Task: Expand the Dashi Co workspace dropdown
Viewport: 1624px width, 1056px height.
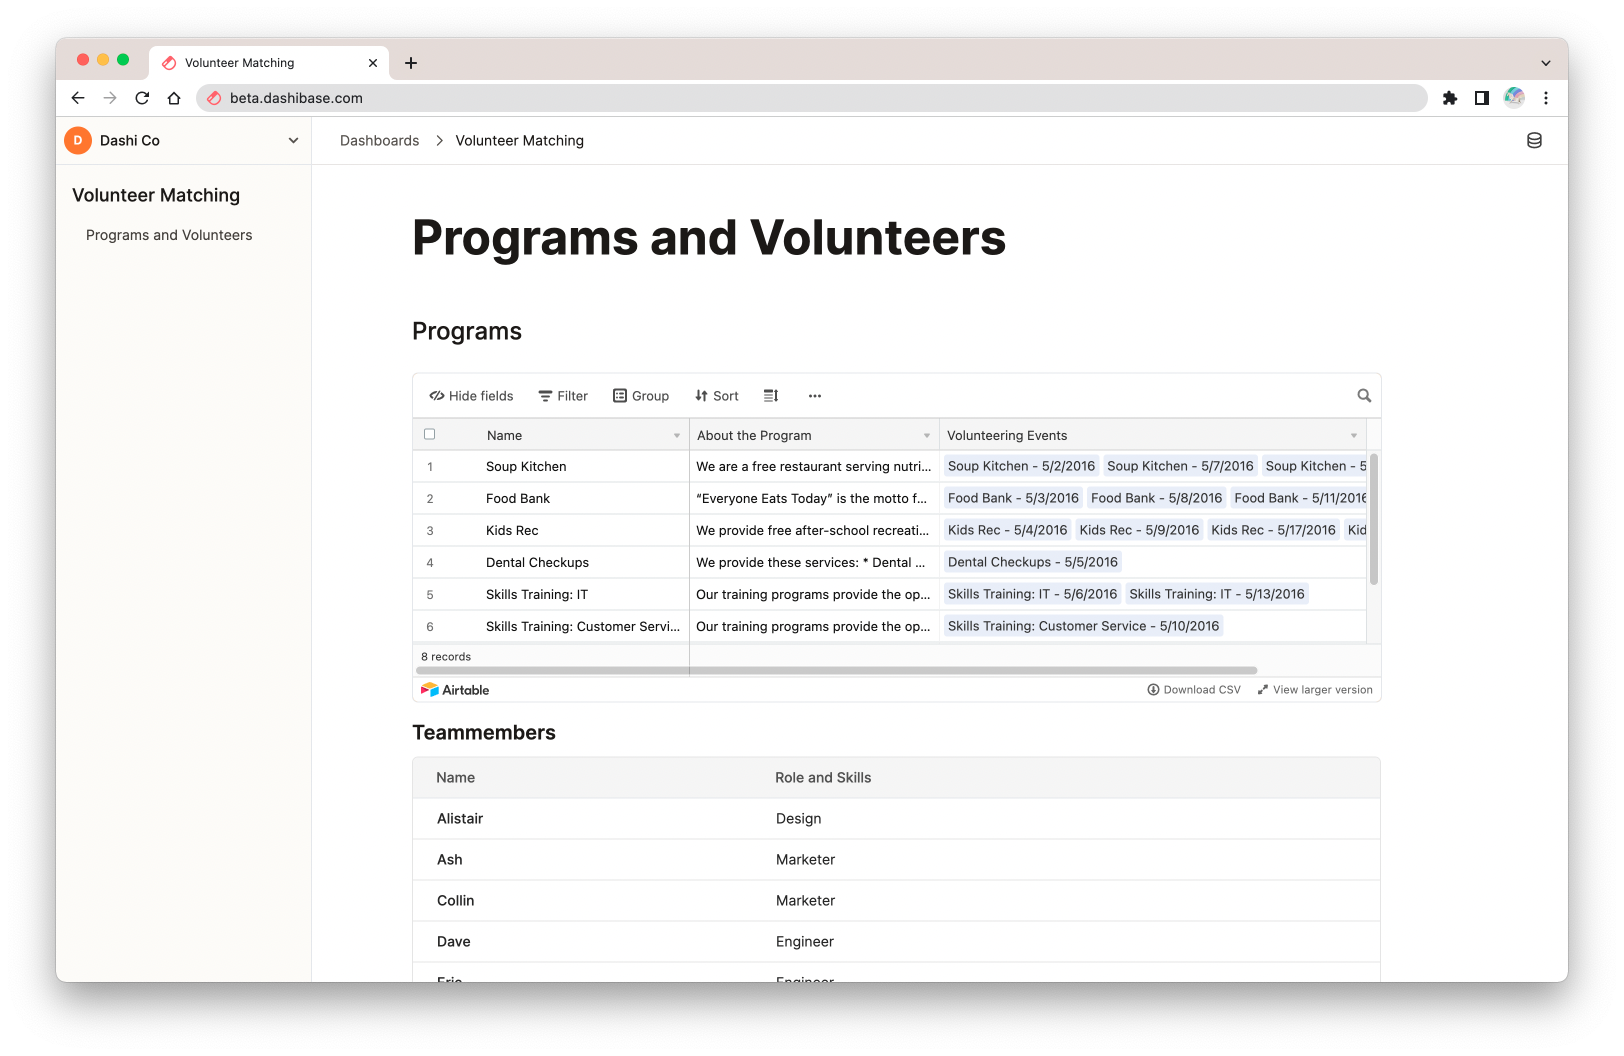Action: tap(293, 141)
